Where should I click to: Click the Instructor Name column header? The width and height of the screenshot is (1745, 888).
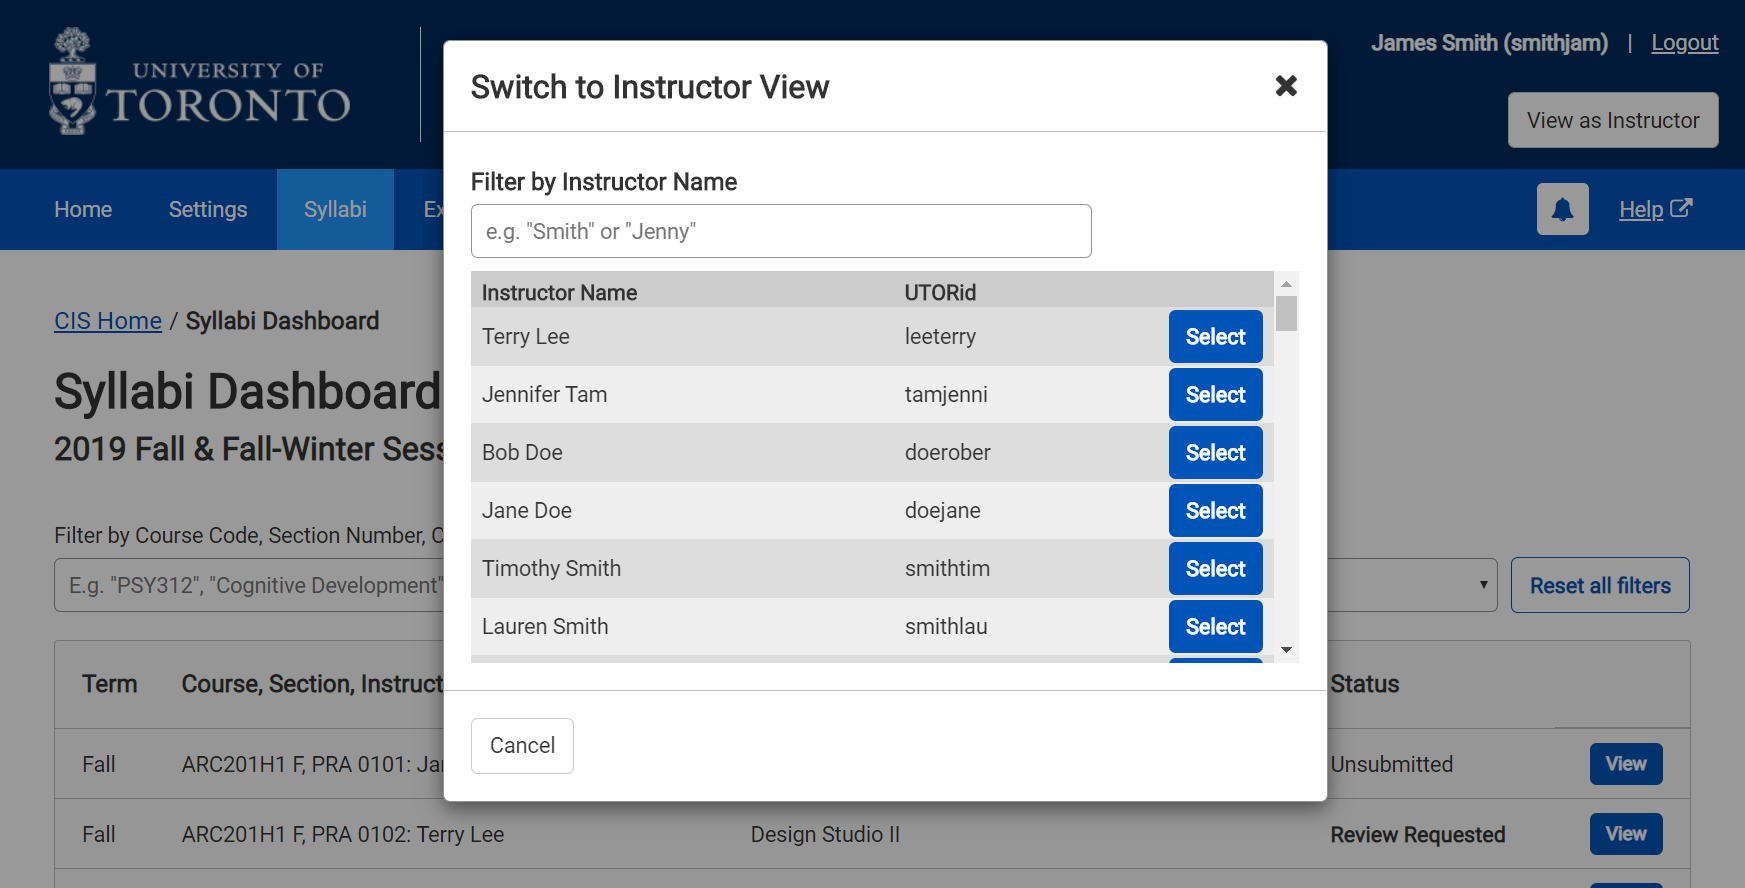[559, 293]
